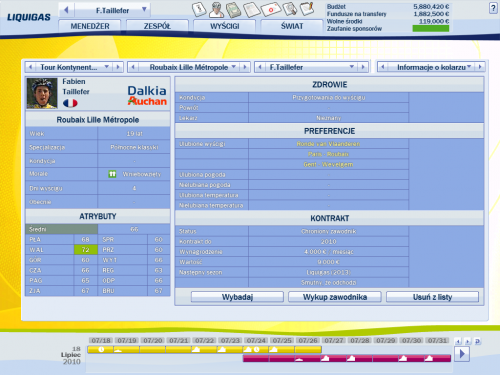
Task: Click the Usuń z listy button
Action: [x=432, y=297]
